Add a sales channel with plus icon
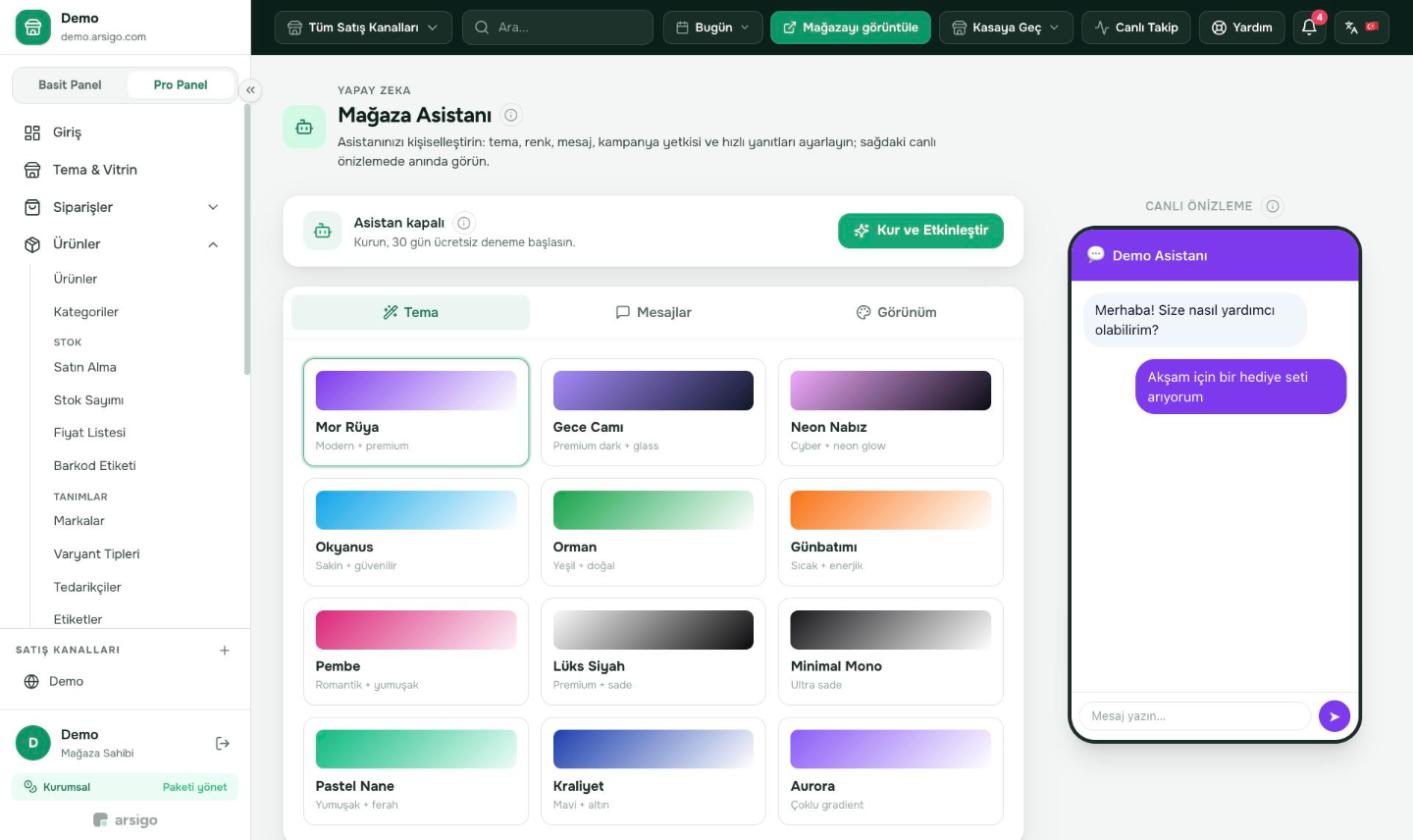 click(x=224, y=650)
